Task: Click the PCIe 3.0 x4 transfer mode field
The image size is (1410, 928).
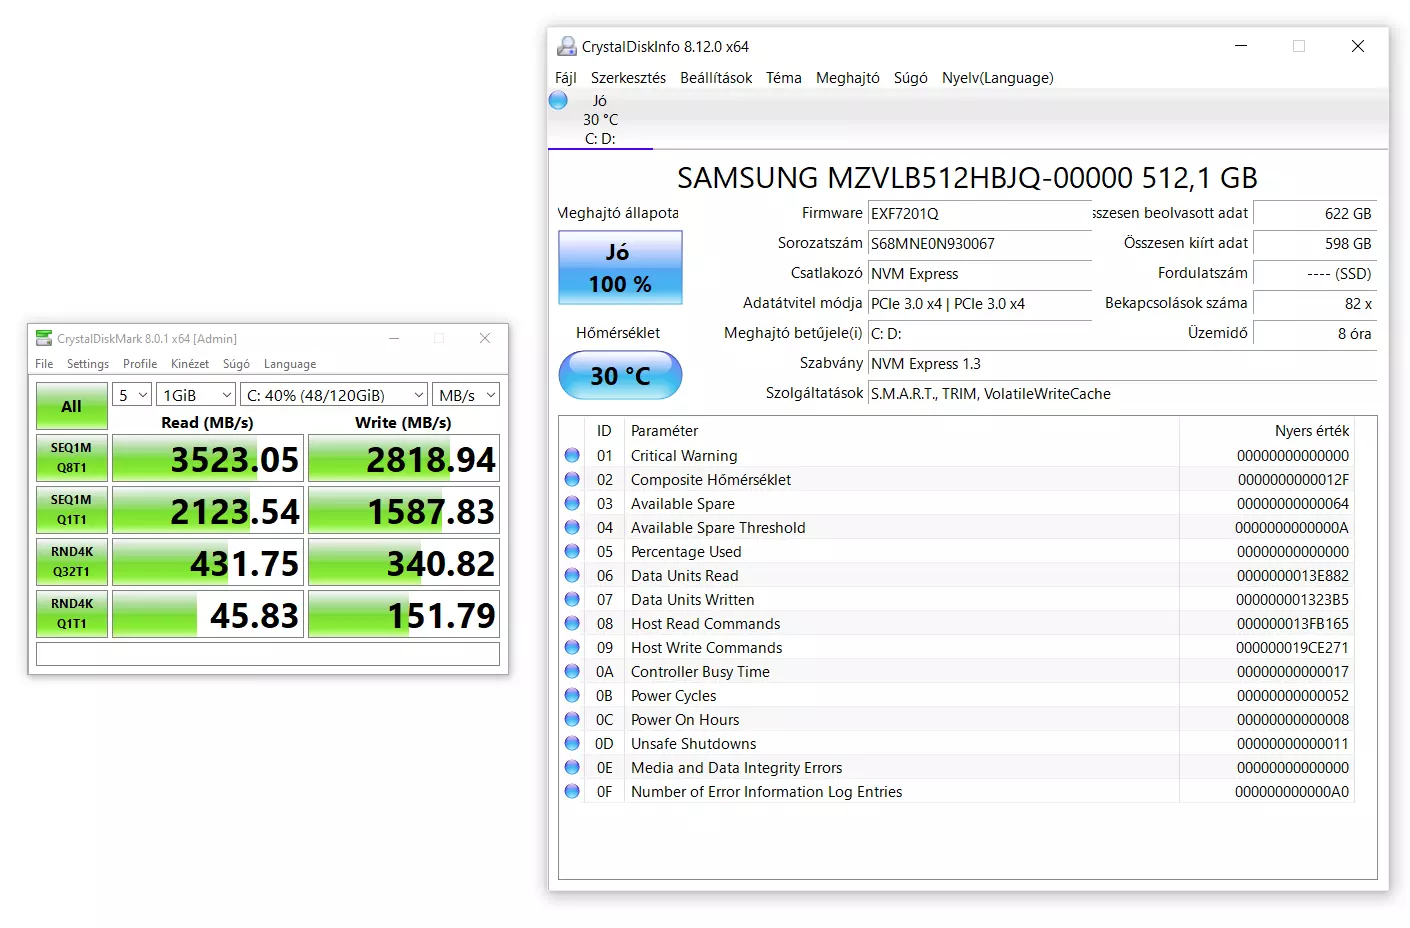Action: [979, 303]
